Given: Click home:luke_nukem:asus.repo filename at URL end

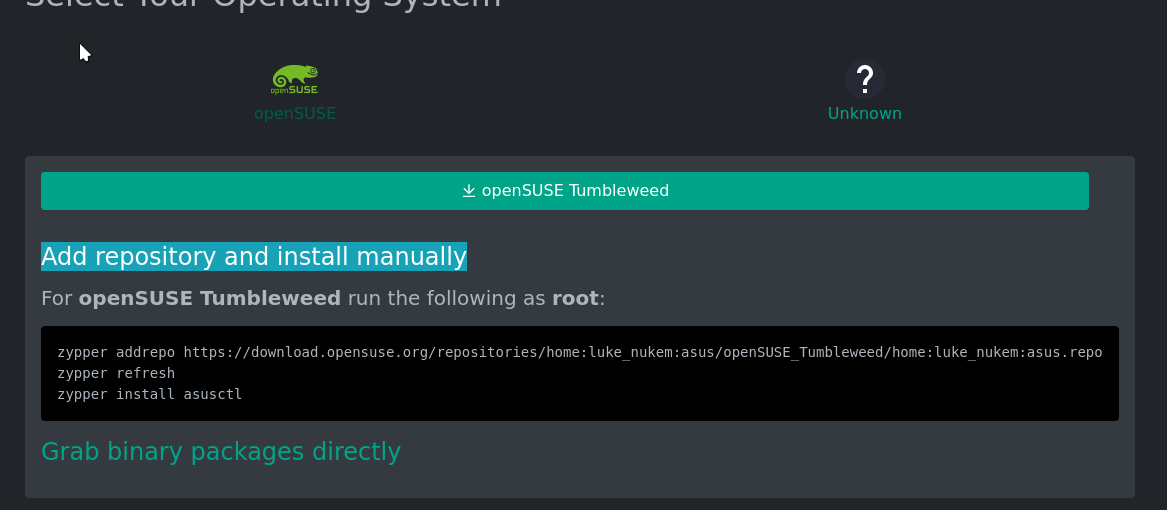Looking at the screenshot, I should tap(997, 352).
